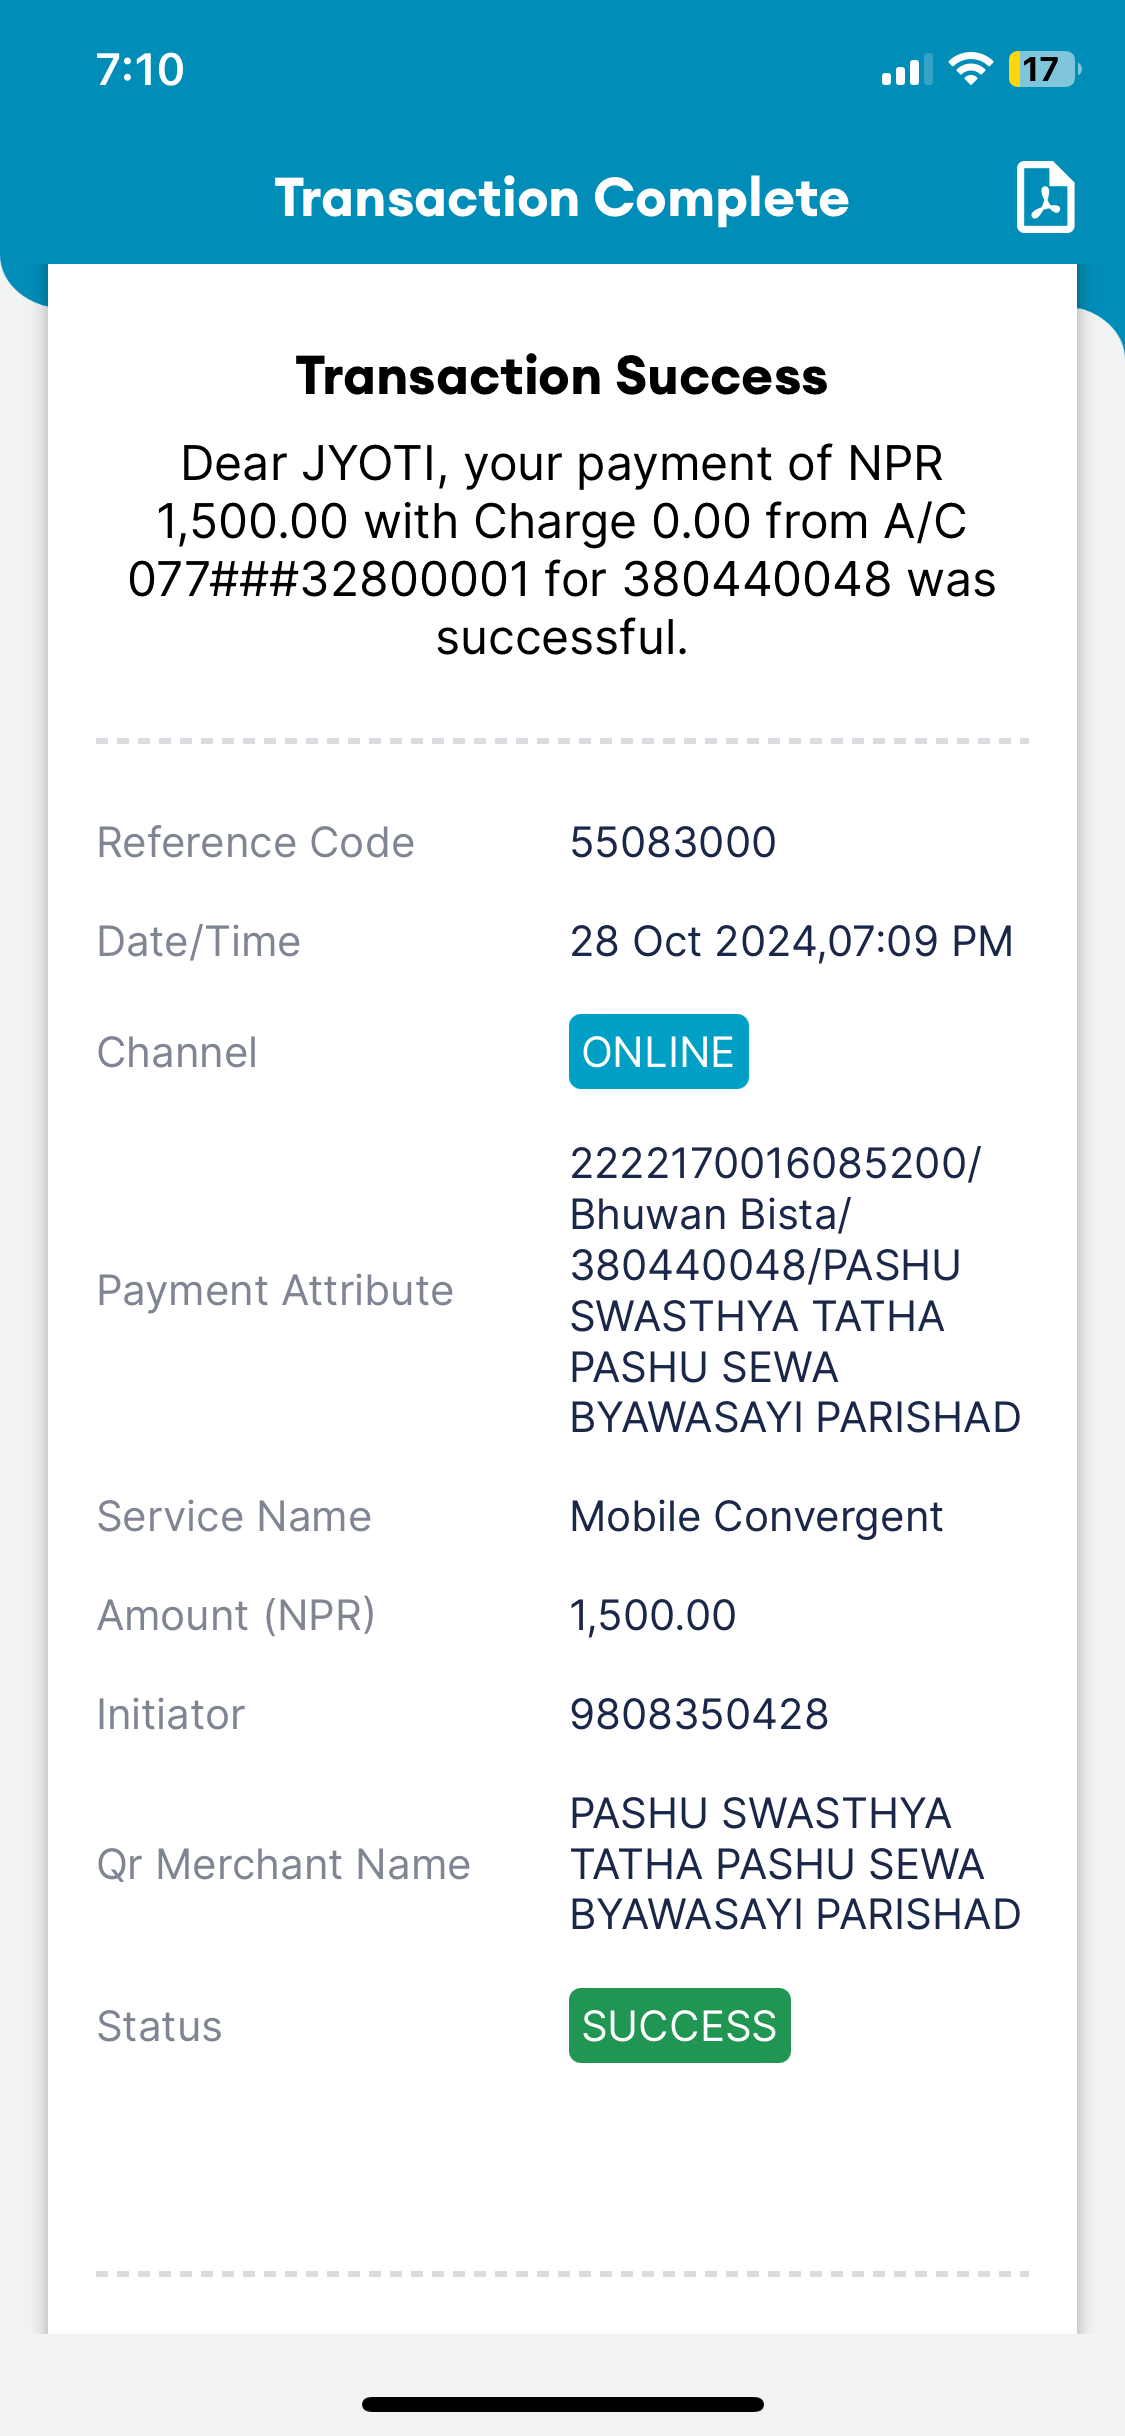Tap the Status label

tap(160, 2026)
